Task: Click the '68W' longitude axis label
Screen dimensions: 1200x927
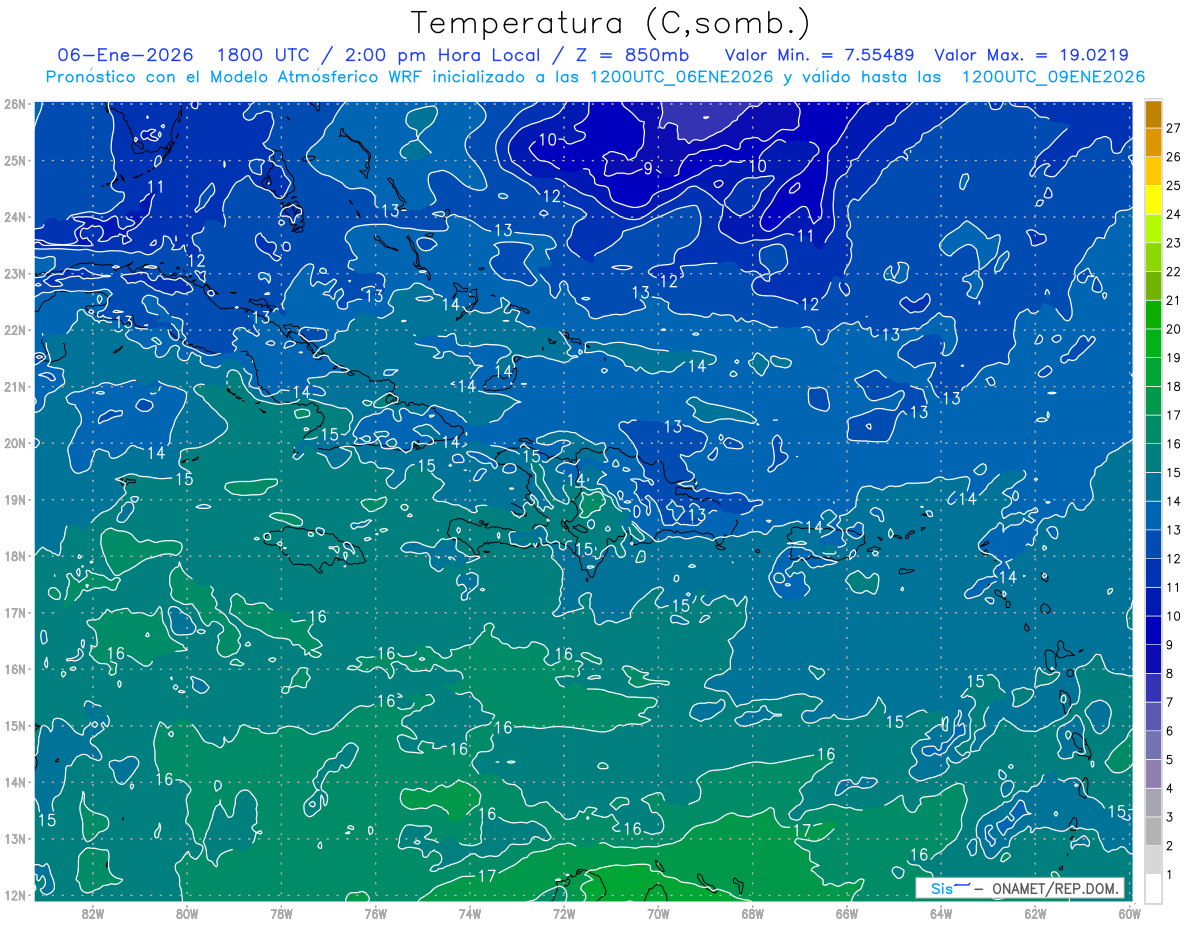Action: 753,913
